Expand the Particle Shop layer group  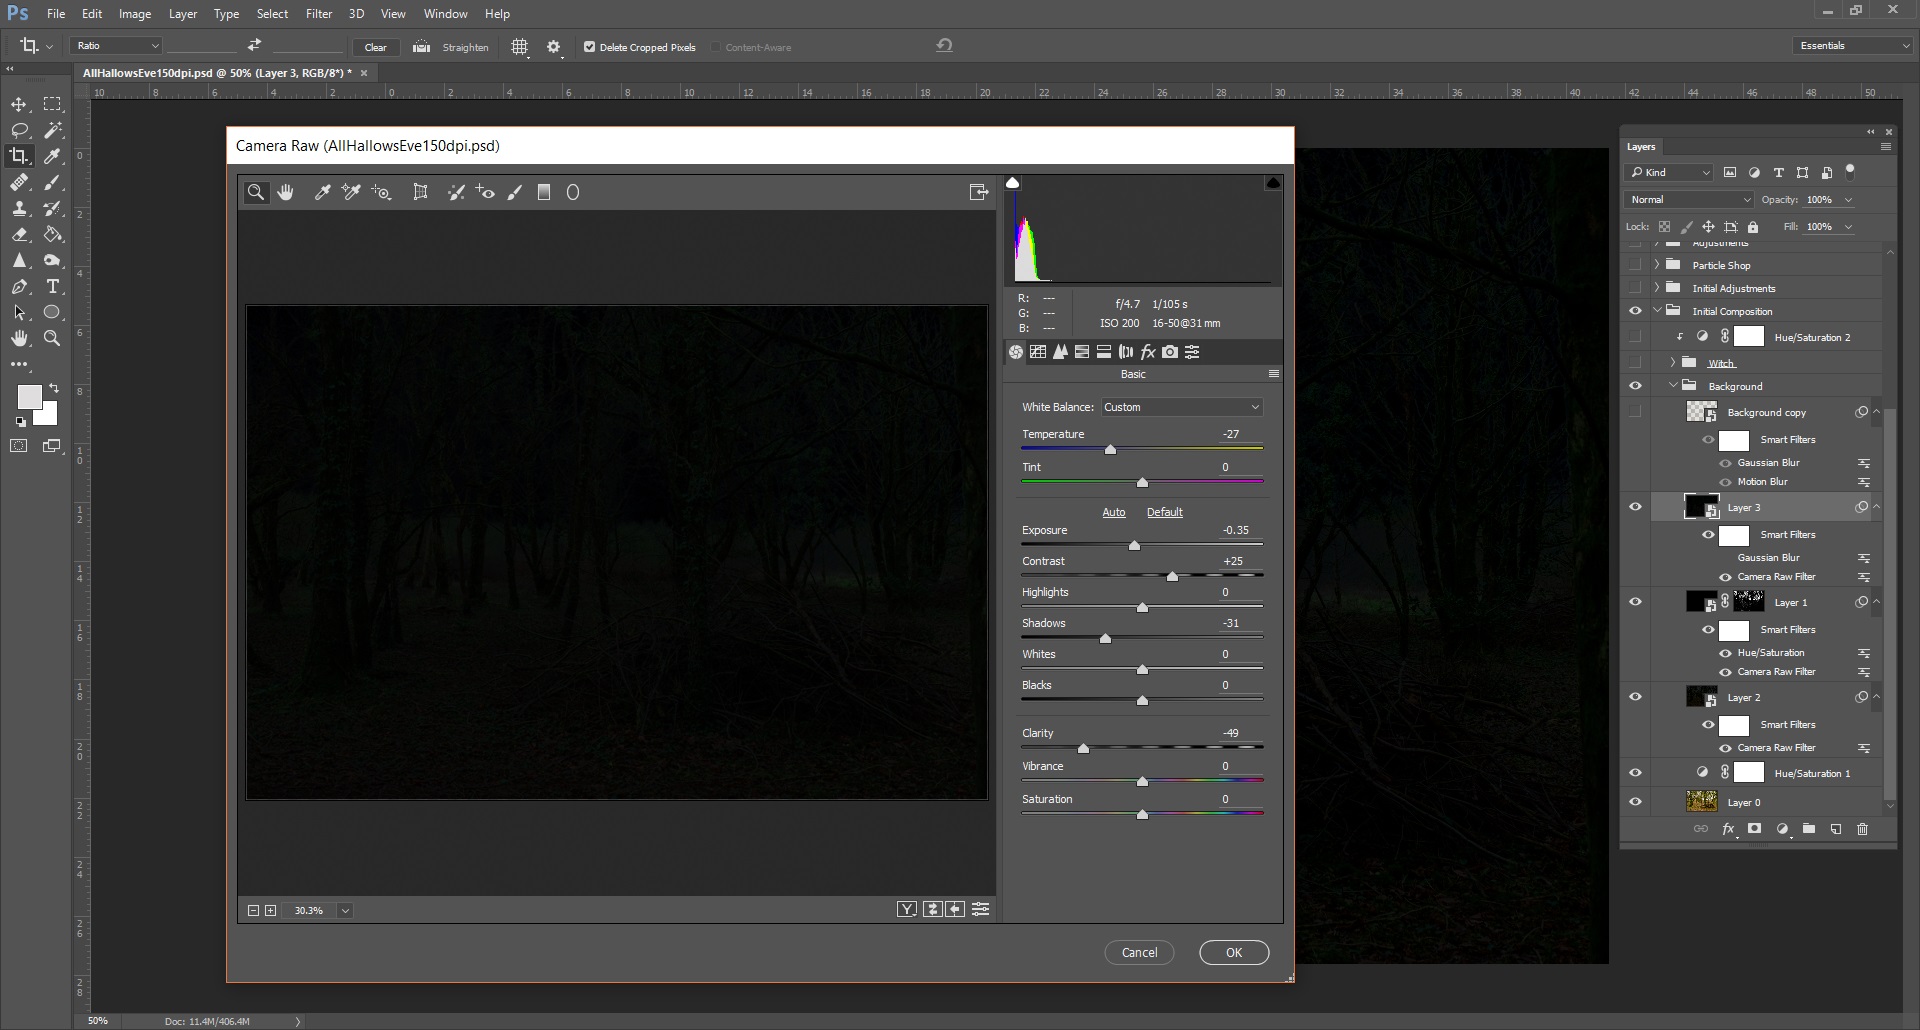click(x=1657, y=265)
